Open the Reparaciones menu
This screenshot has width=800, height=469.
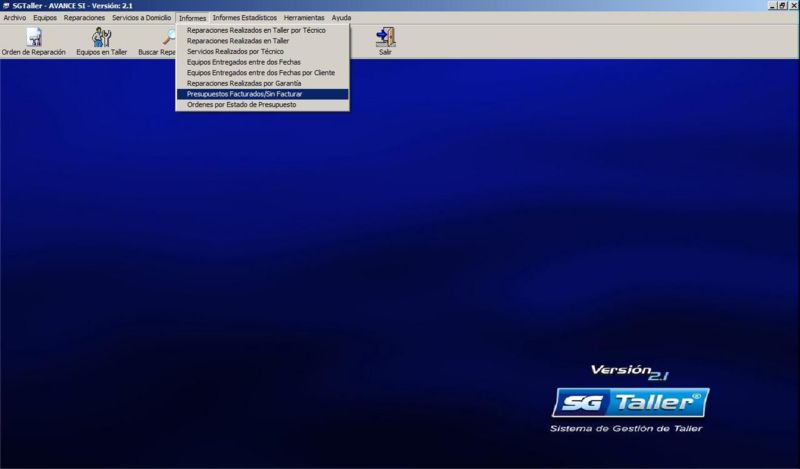pyautogui.click(x=84, y=18)
